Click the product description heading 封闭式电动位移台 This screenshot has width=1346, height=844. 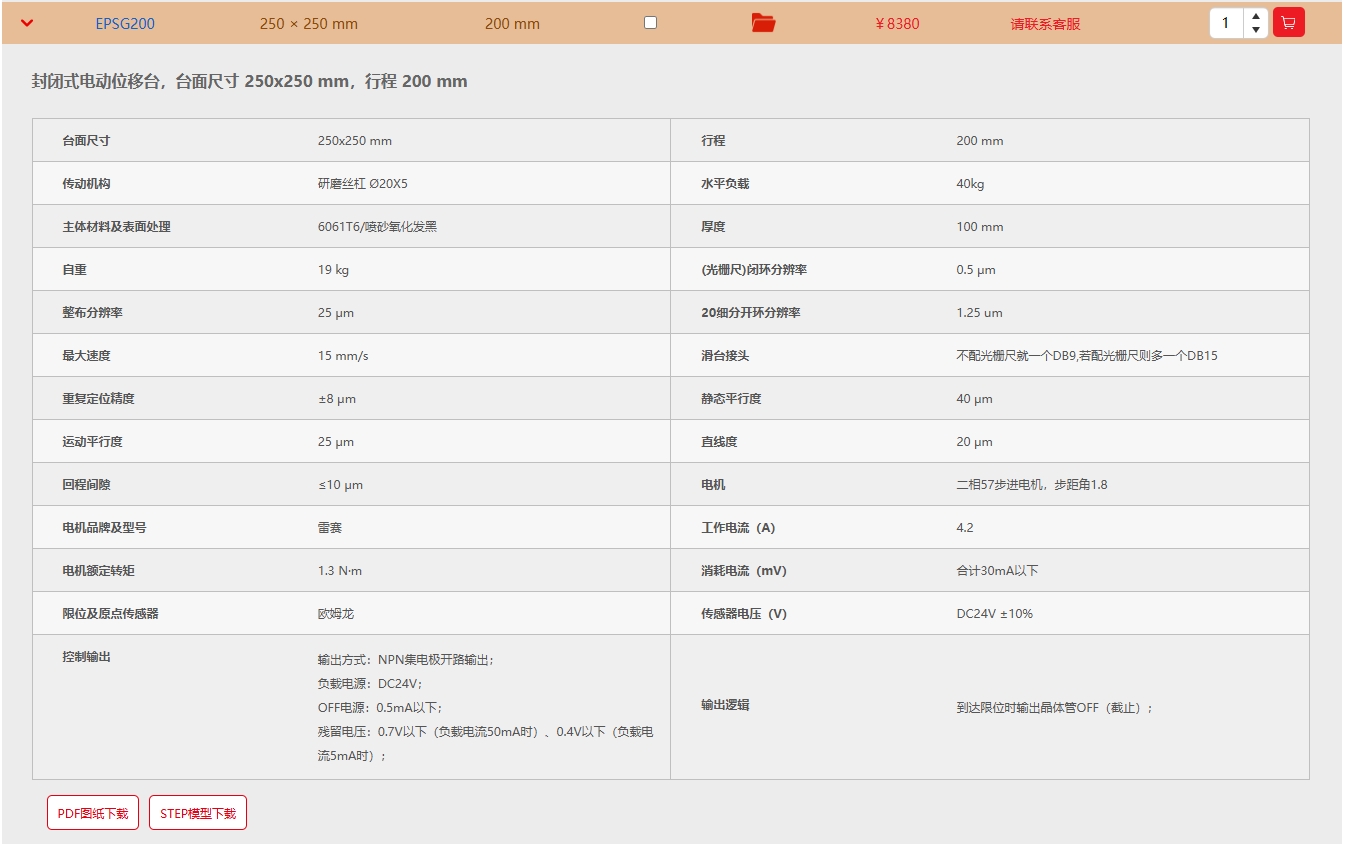[249, 82]
